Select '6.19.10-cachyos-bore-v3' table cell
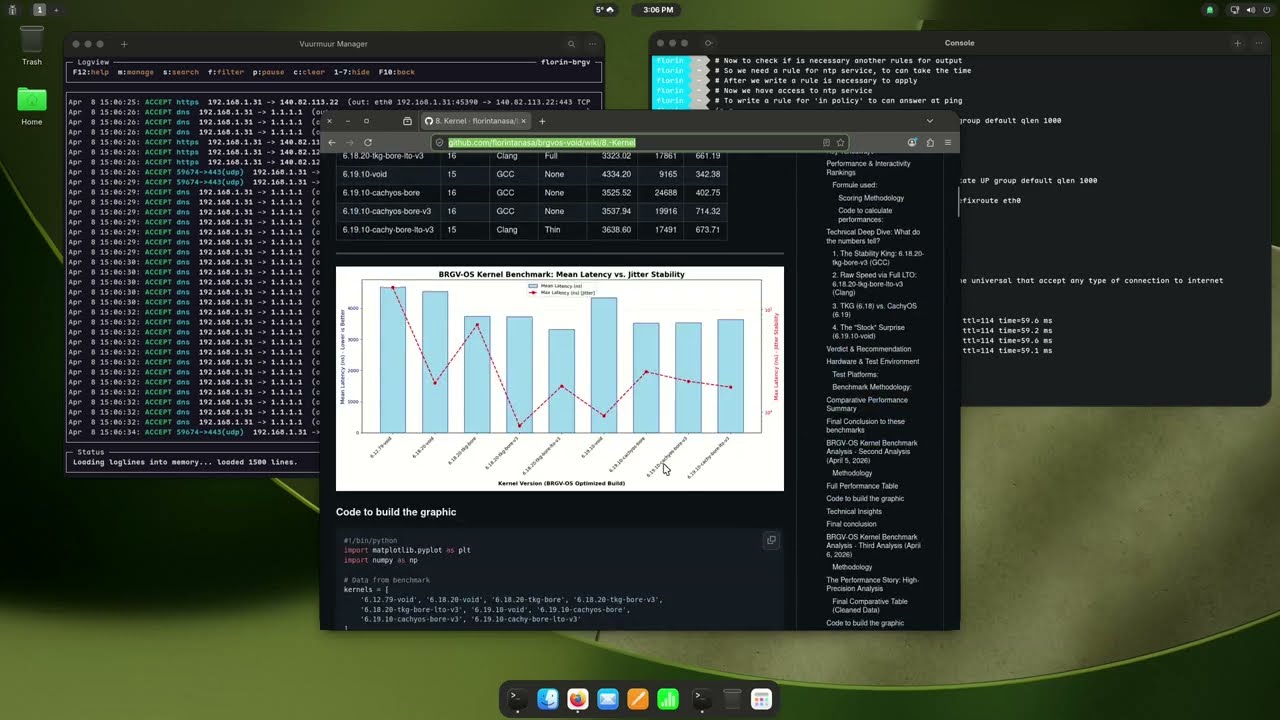 (387, 211)
